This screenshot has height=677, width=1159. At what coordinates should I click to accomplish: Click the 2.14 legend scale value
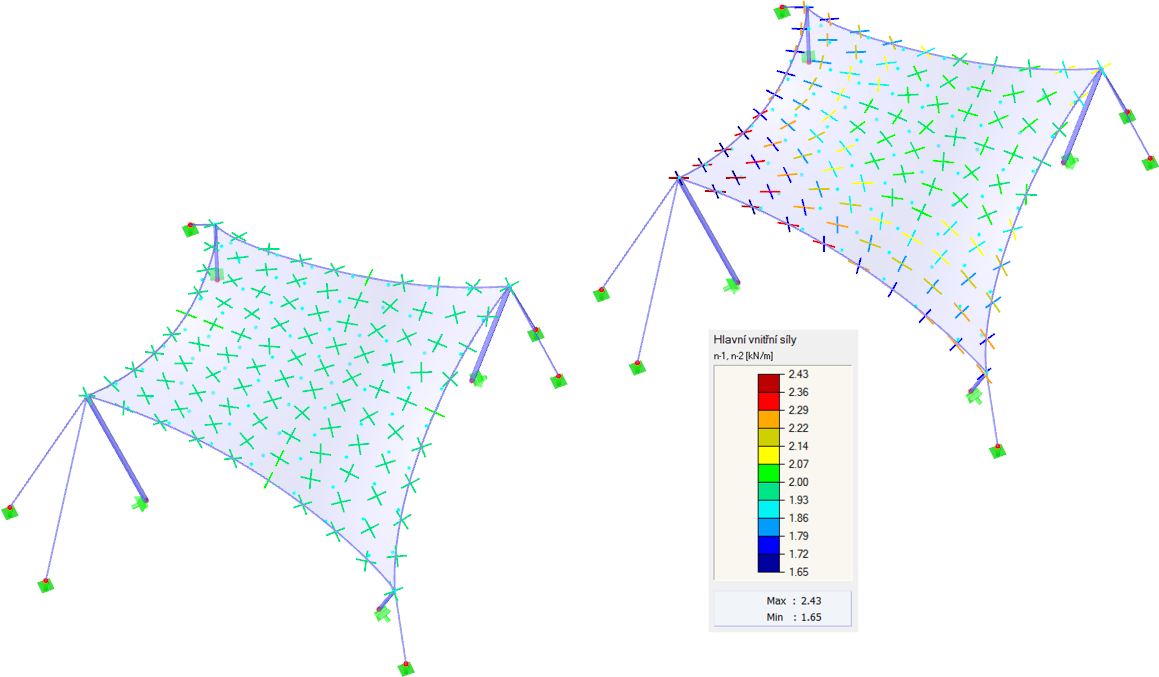798,446
